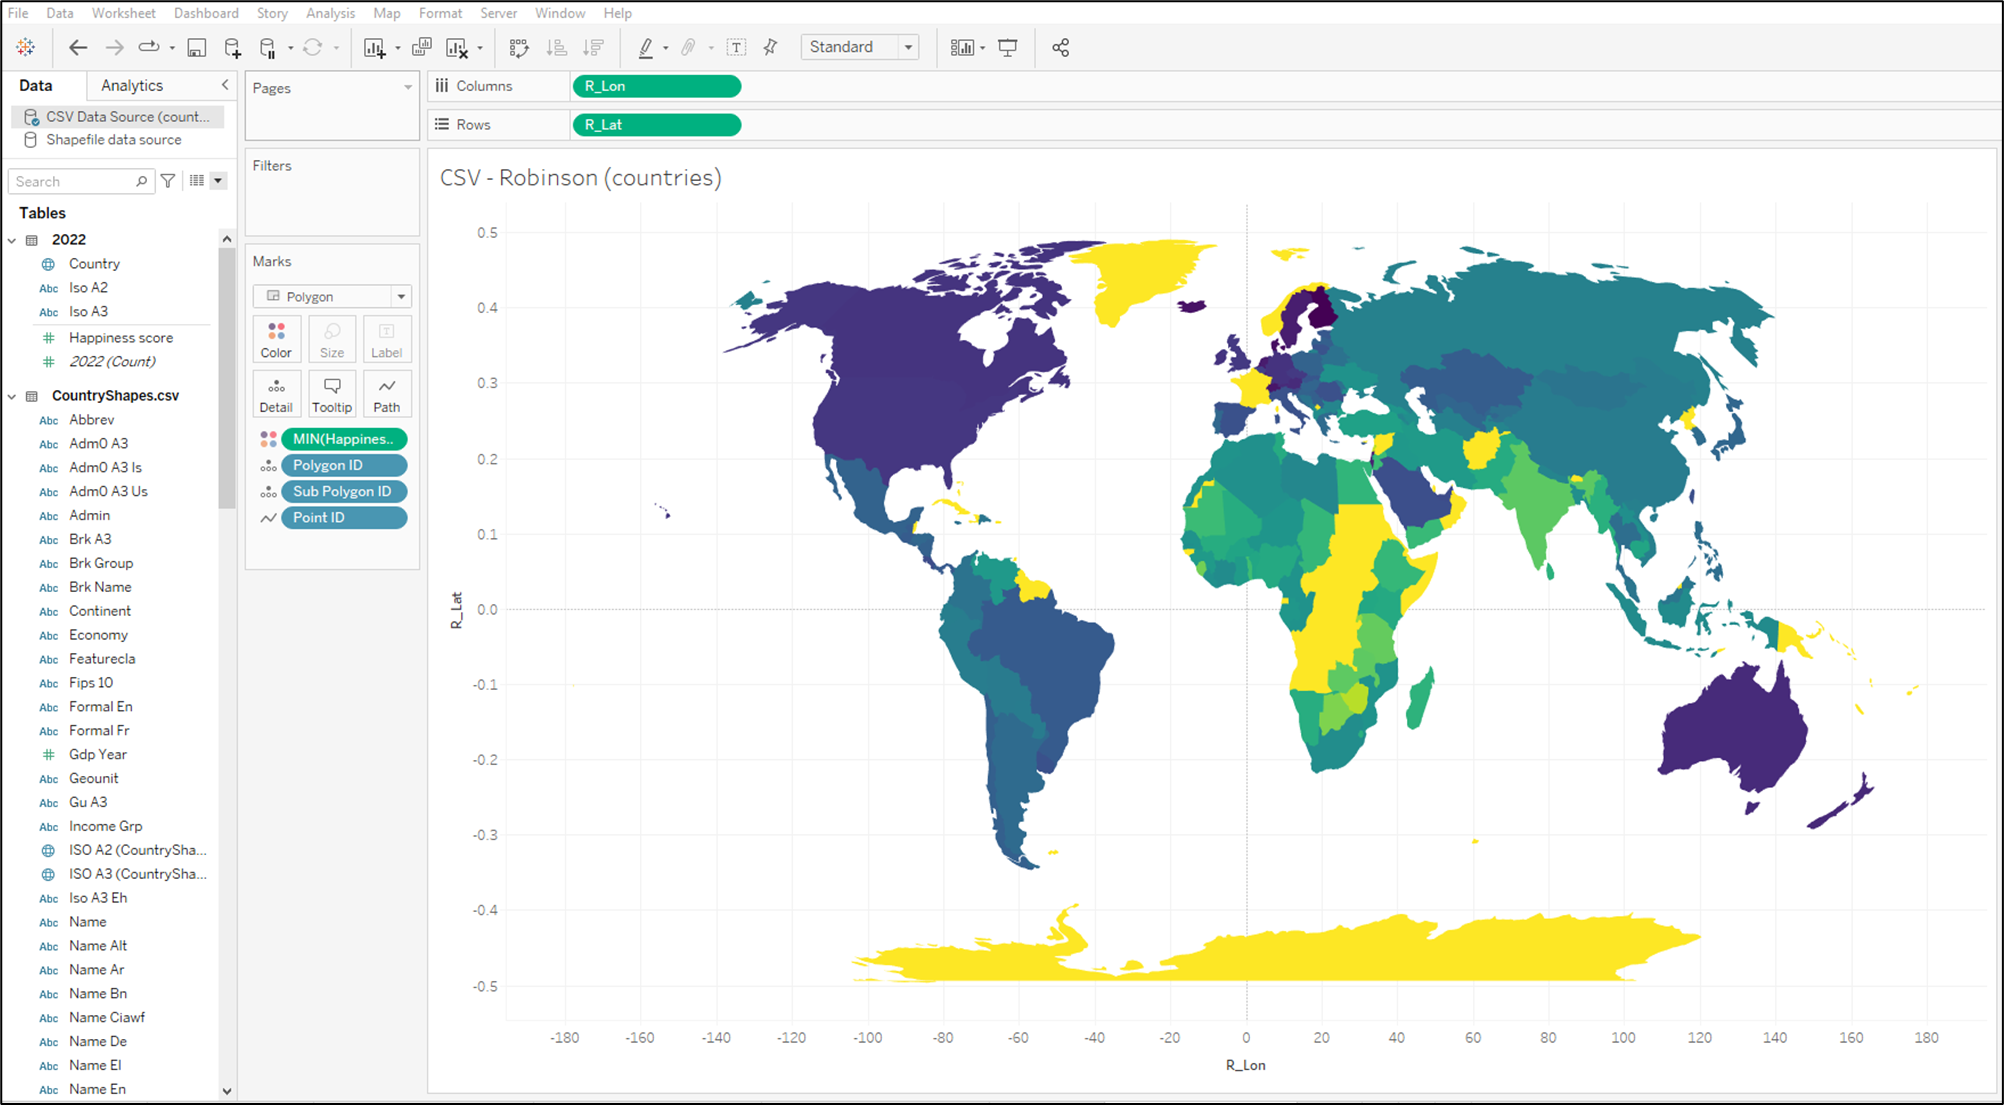This screenshot has height=1105, width=2004.
Task: Open the Standard fit dropdown
Action: 908,46
